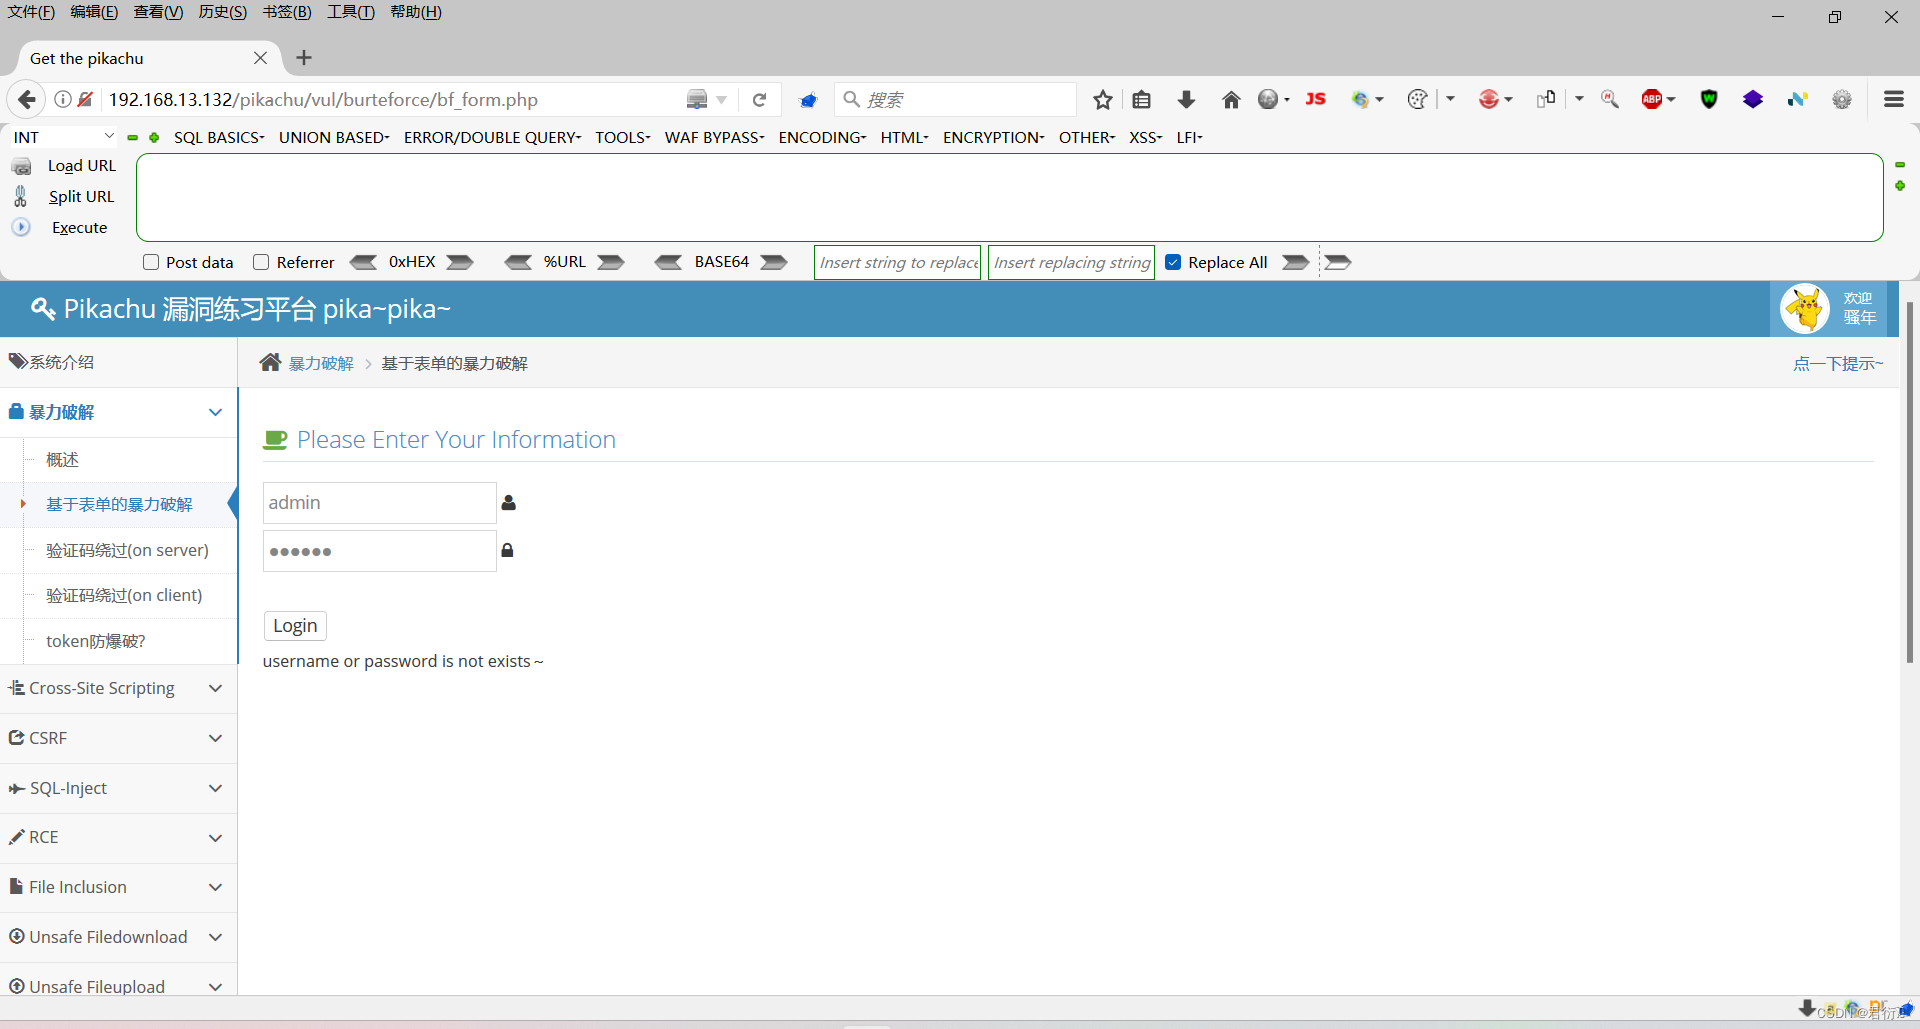Click the password input field

coord(380,551)
